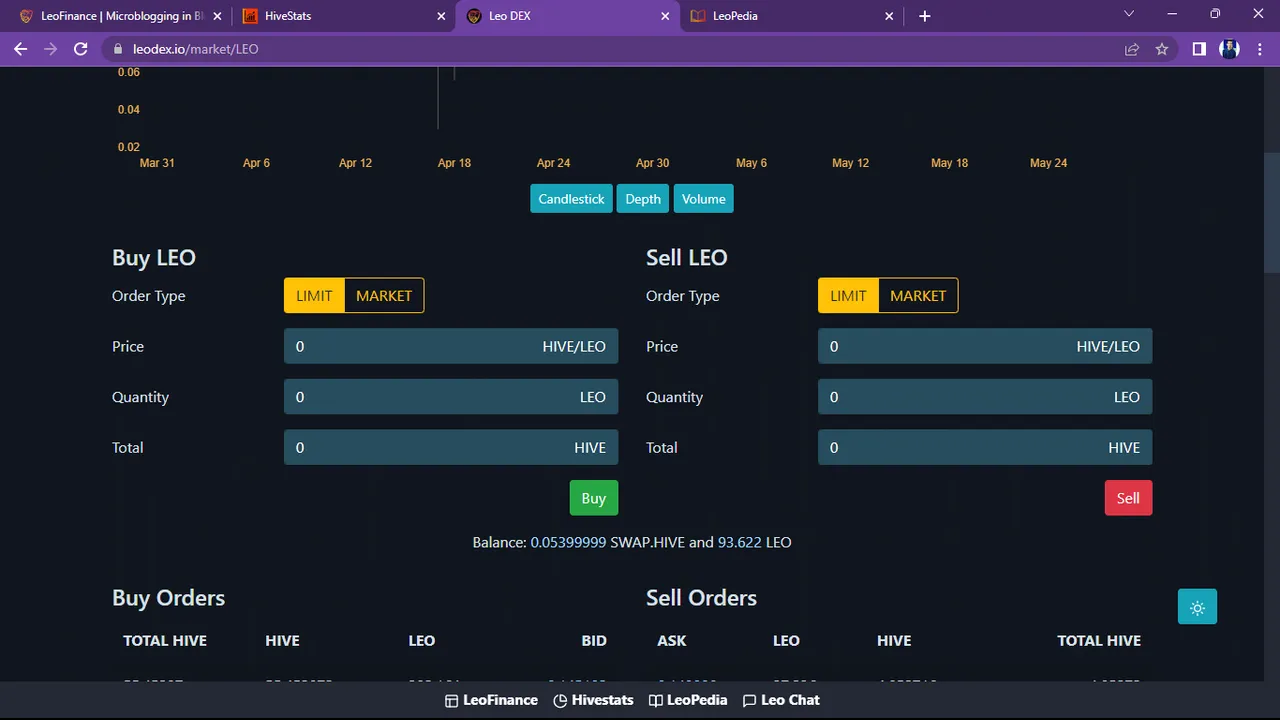Click the Apr 18 chart axis label

coord(454,163)
